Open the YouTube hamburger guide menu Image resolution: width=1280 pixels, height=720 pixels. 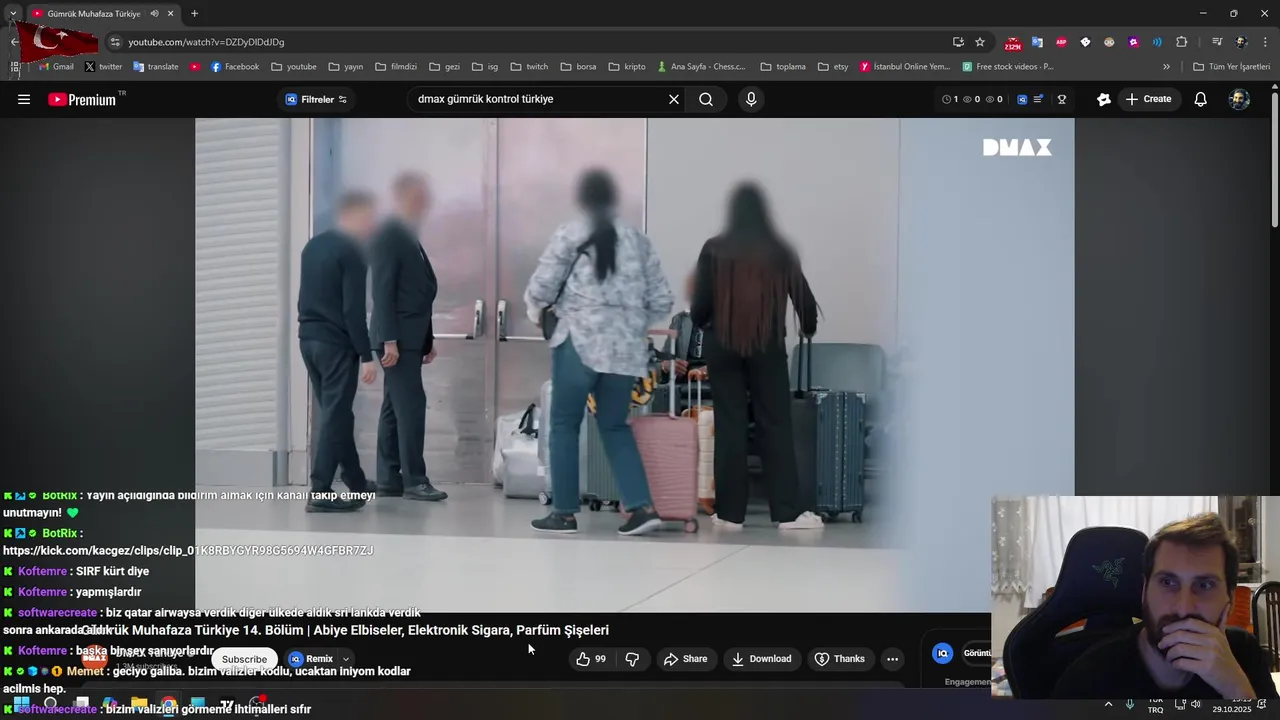24,99
